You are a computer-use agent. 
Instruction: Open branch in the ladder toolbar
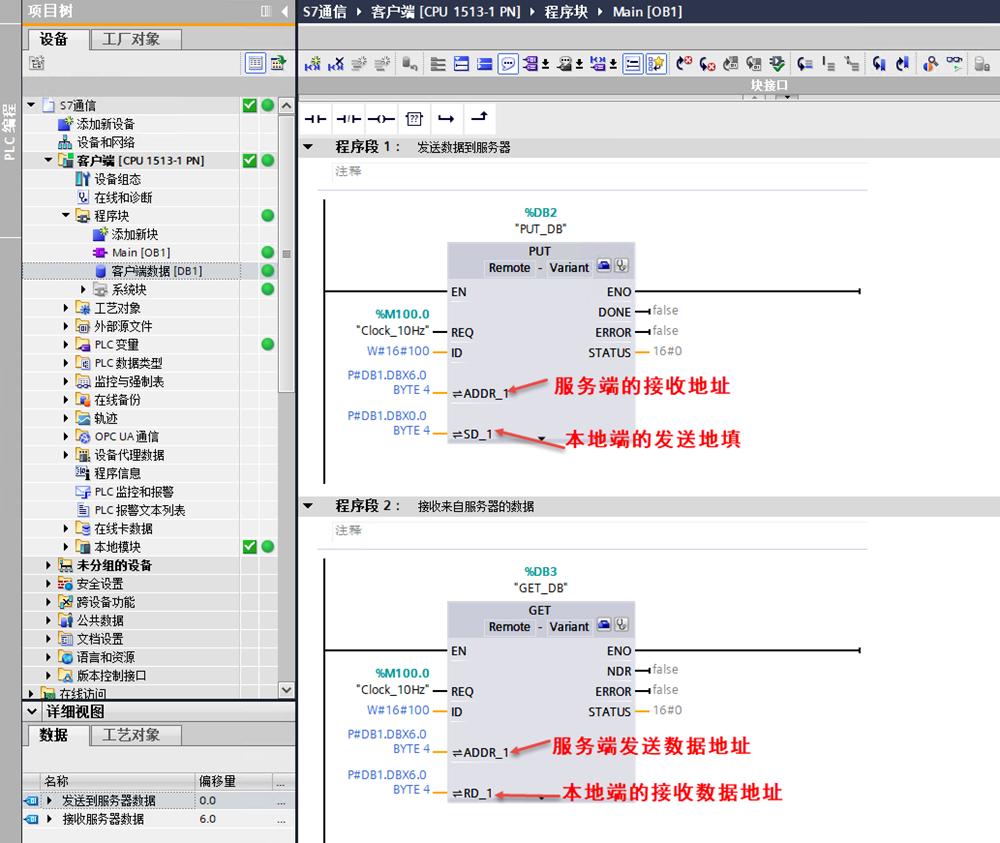(446, 119)
